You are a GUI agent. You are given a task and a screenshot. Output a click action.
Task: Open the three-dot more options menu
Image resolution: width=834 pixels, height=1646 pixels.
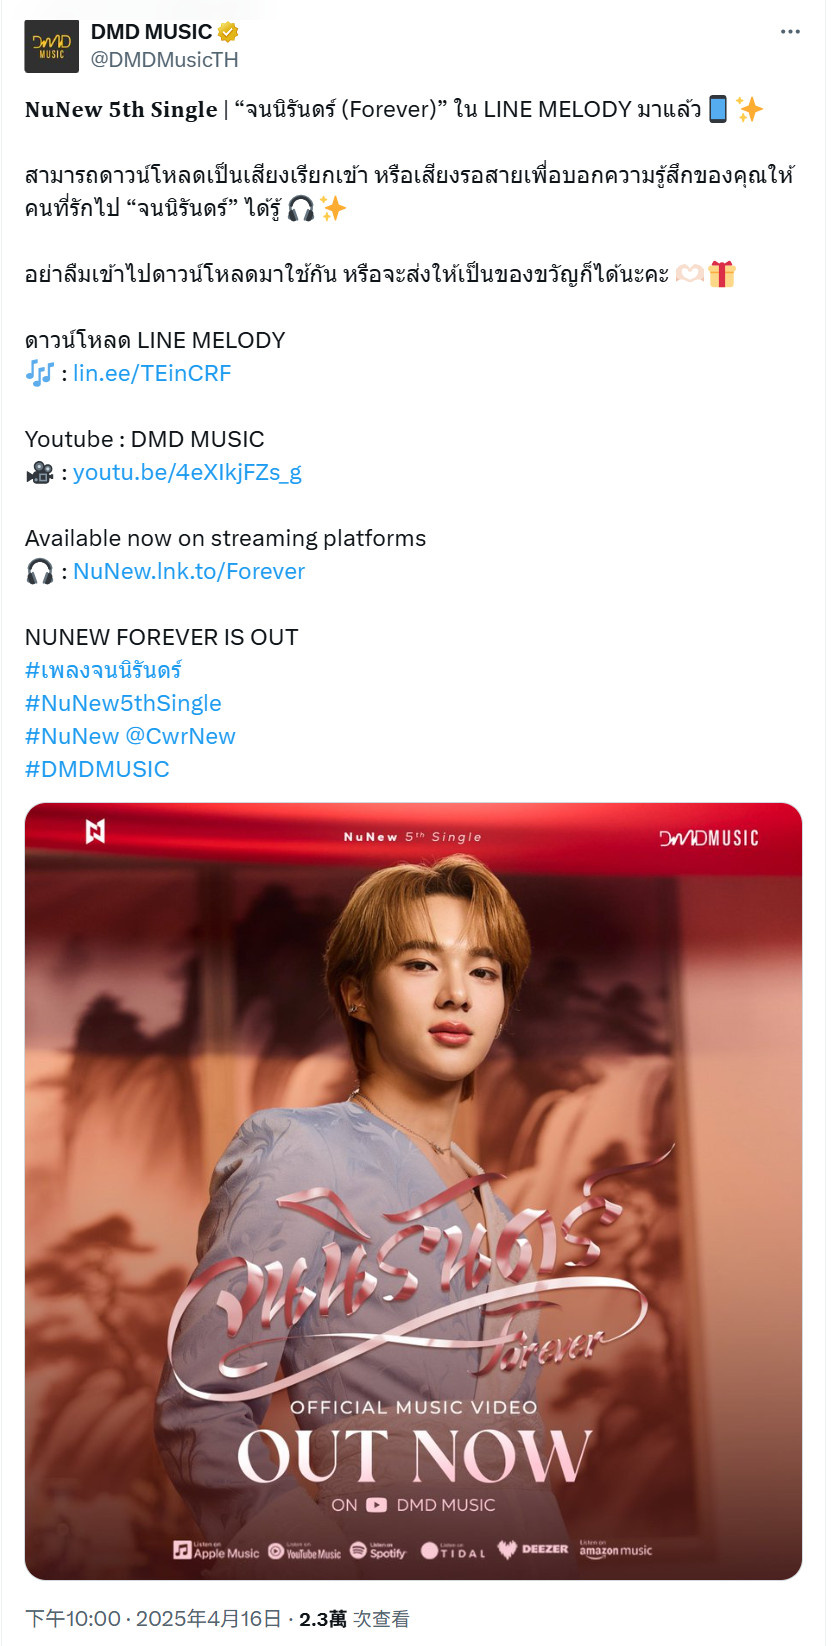point(790,32)
